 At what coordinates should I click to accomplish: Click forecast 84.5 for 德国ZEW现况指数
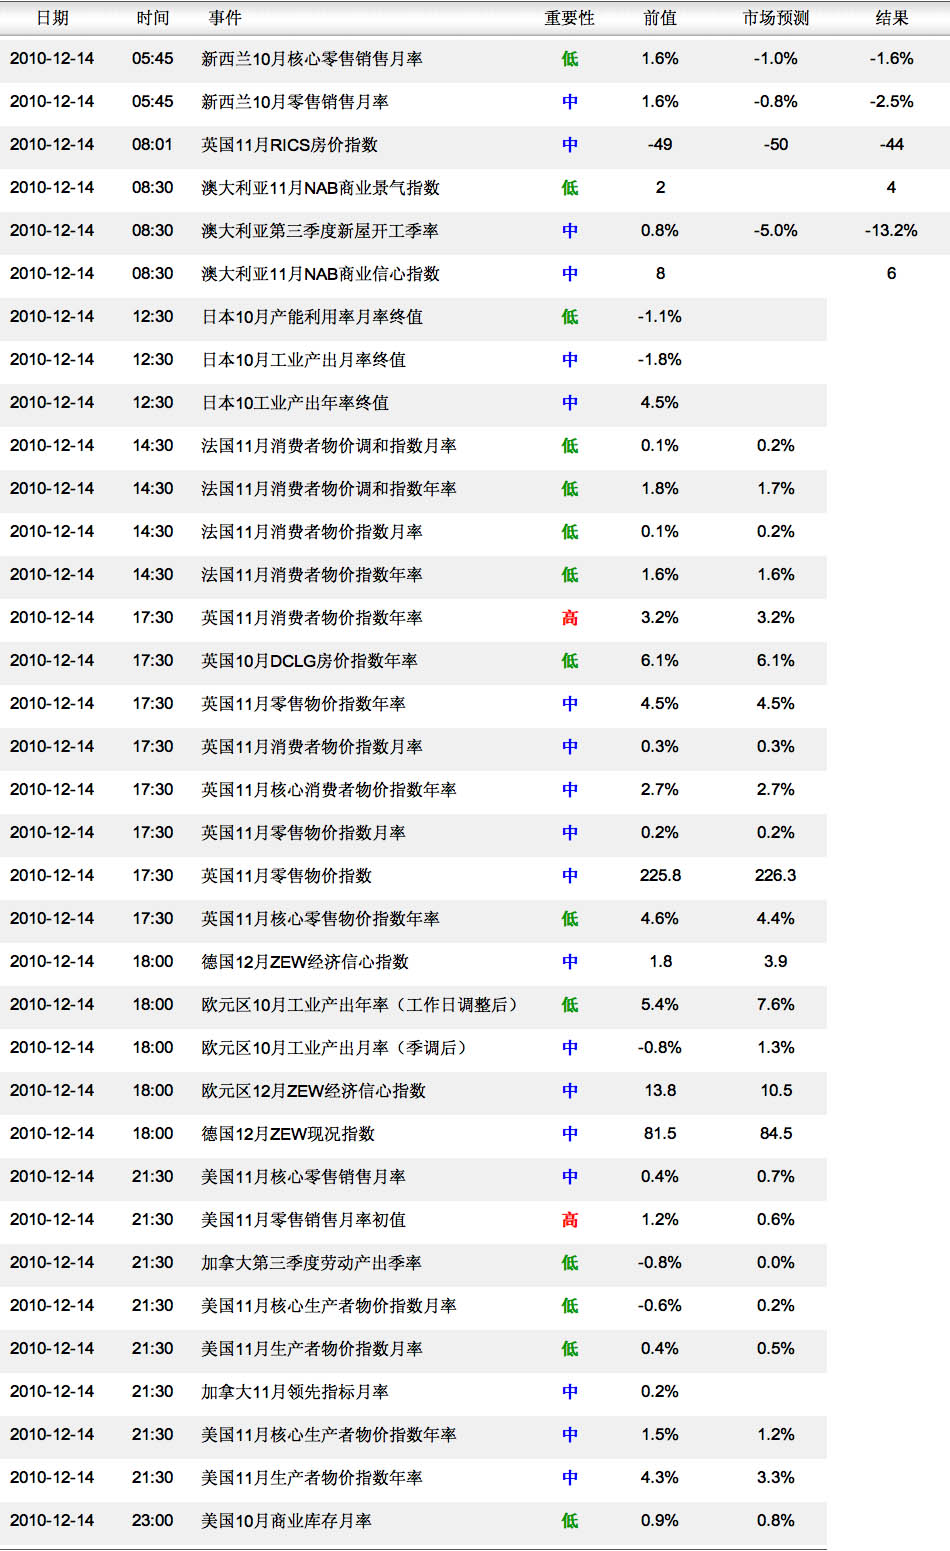coord(776,1134)
